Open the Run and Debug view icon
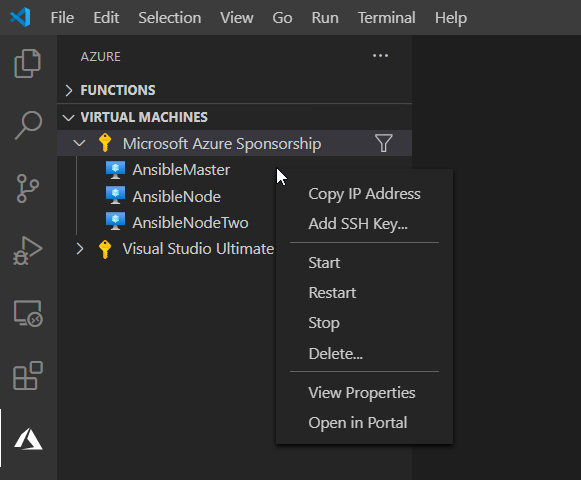The width and height of the screenshot is (581, 480). click(28, 251)
